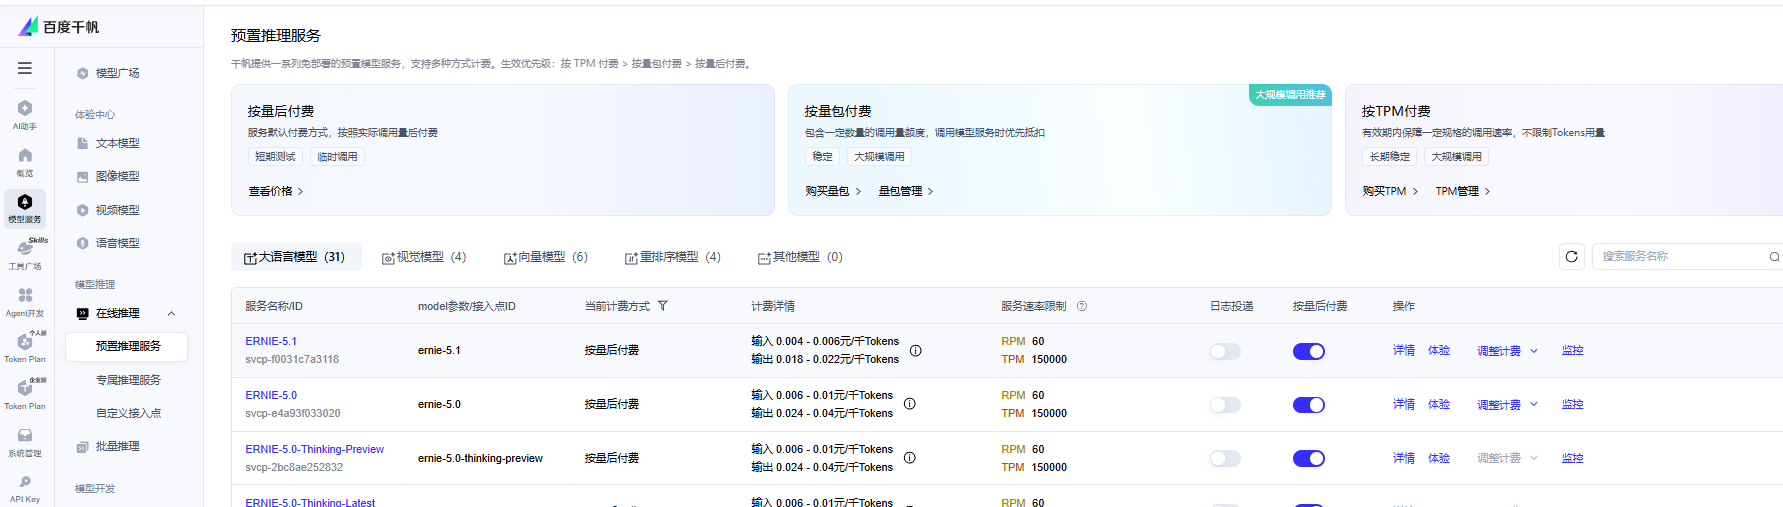Click 详情 for ERNIE-5.1
Viewport: 1783px width, 507px height.
(x=1404, y=351)
